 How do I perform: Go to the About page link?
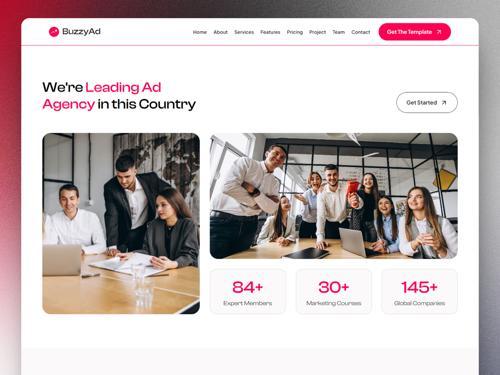point(220,32)
